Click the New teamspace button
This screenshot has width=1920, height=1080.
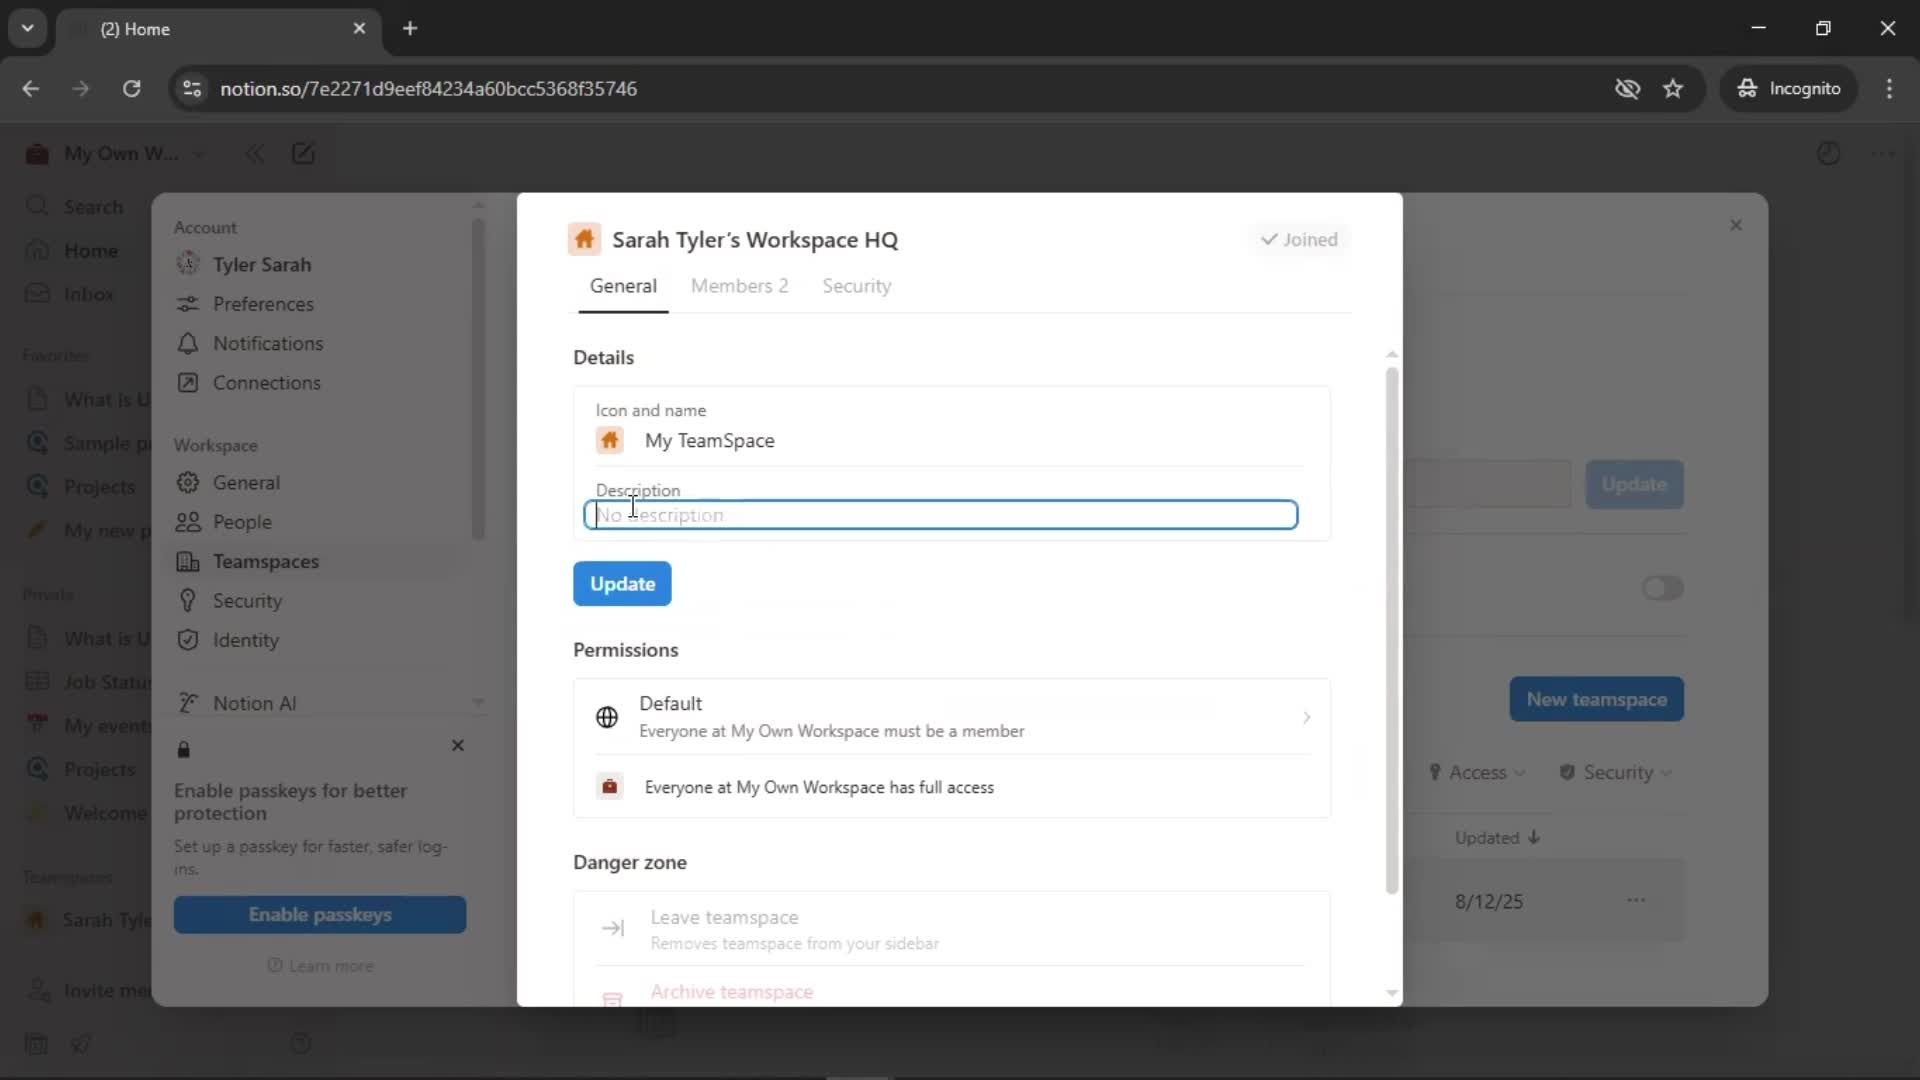[x=1596, y=700]
